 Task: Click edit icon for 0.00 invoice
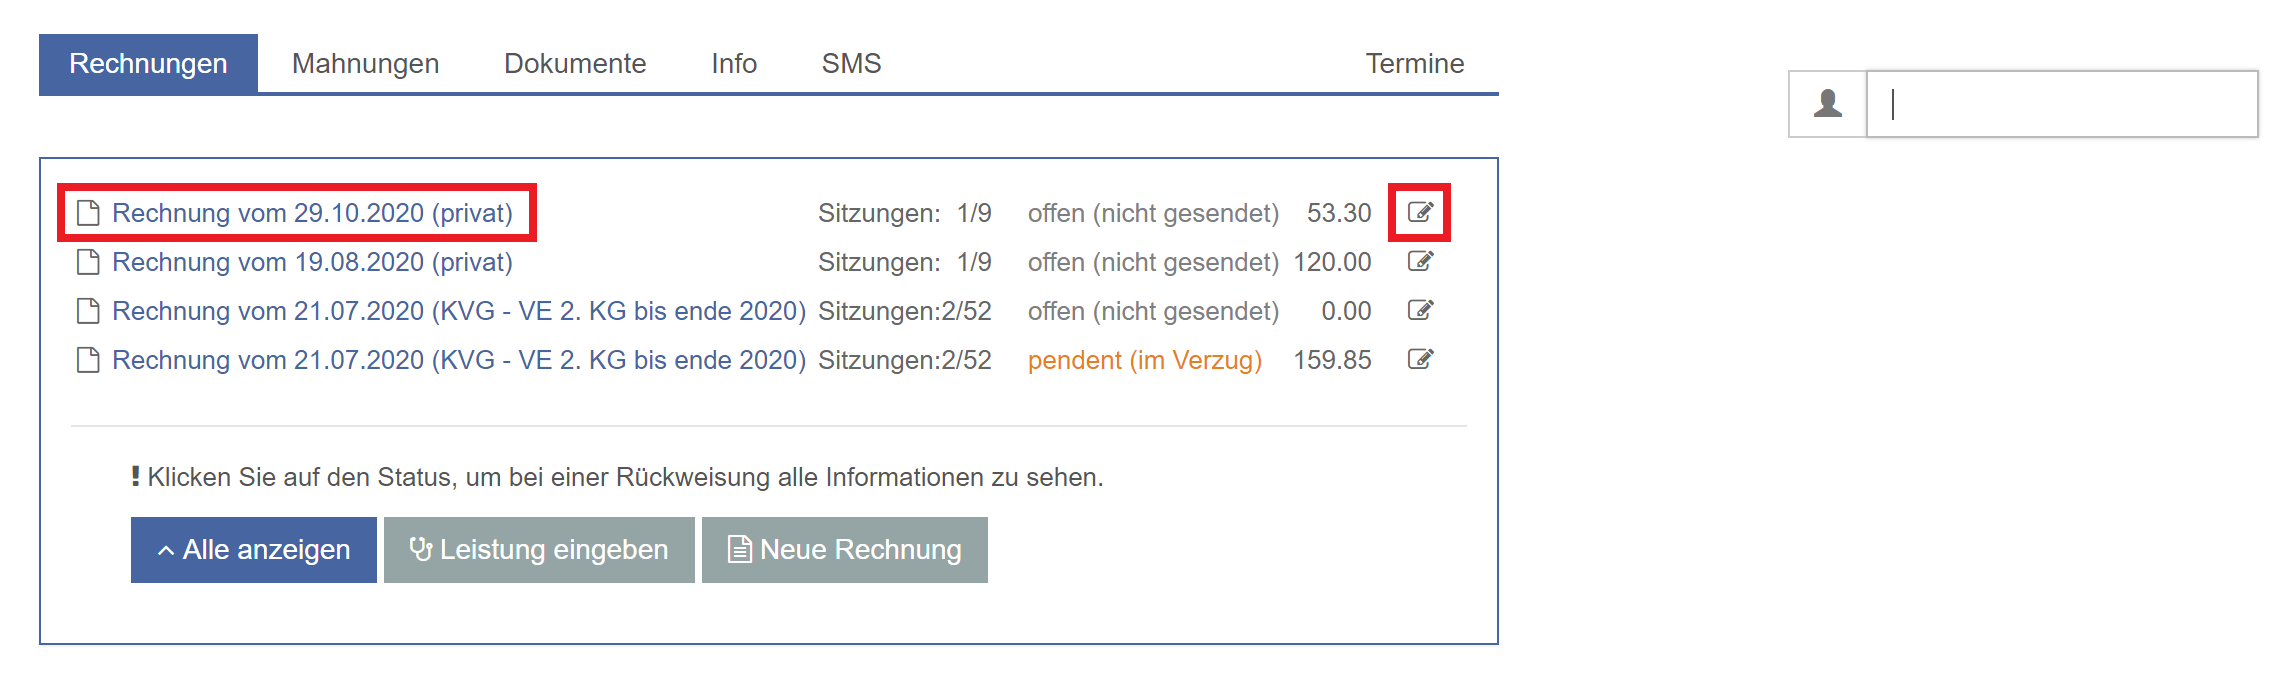click(1420, 310)
